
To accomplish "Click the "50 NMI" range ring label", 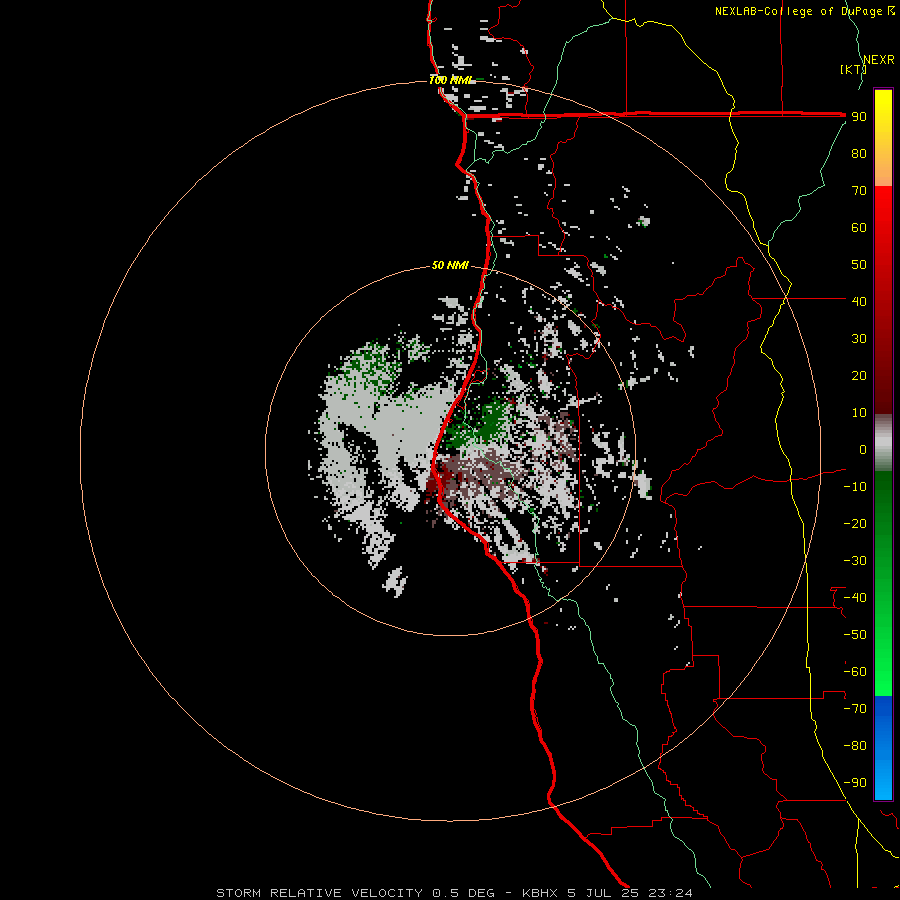I will pos(450,265).
